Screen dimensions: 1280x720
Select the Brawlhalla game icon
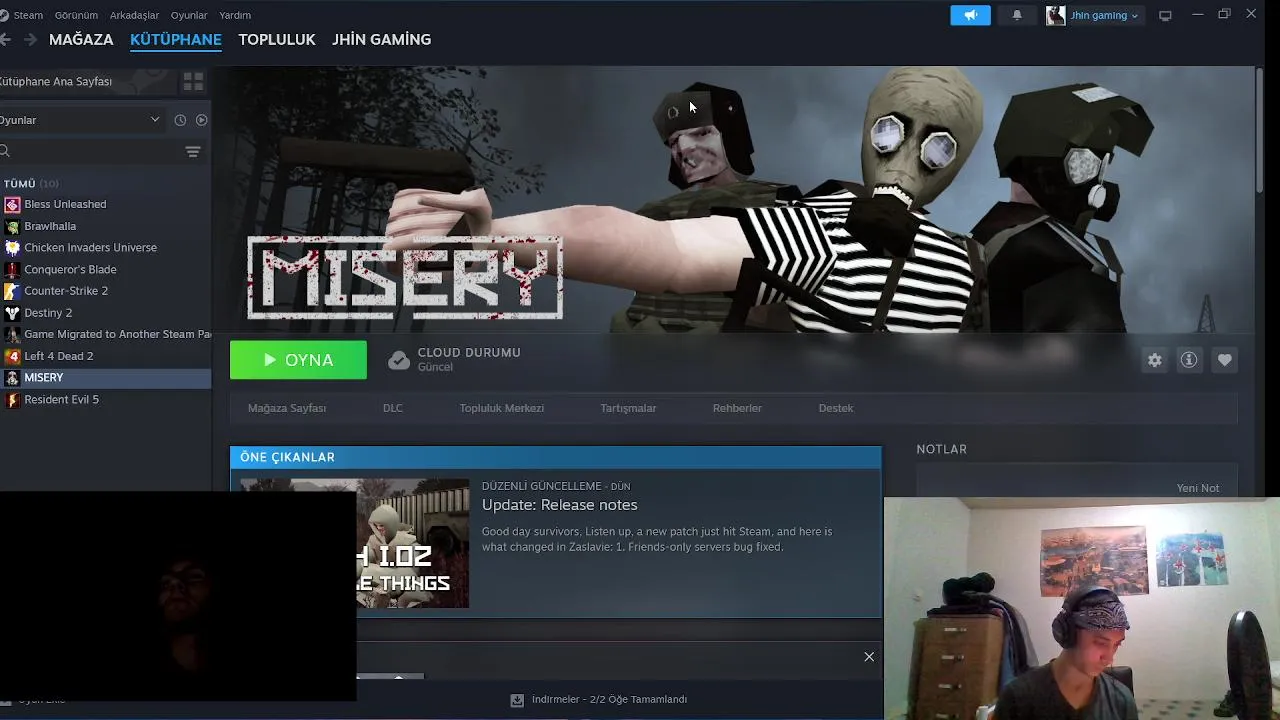click(12, 226)
